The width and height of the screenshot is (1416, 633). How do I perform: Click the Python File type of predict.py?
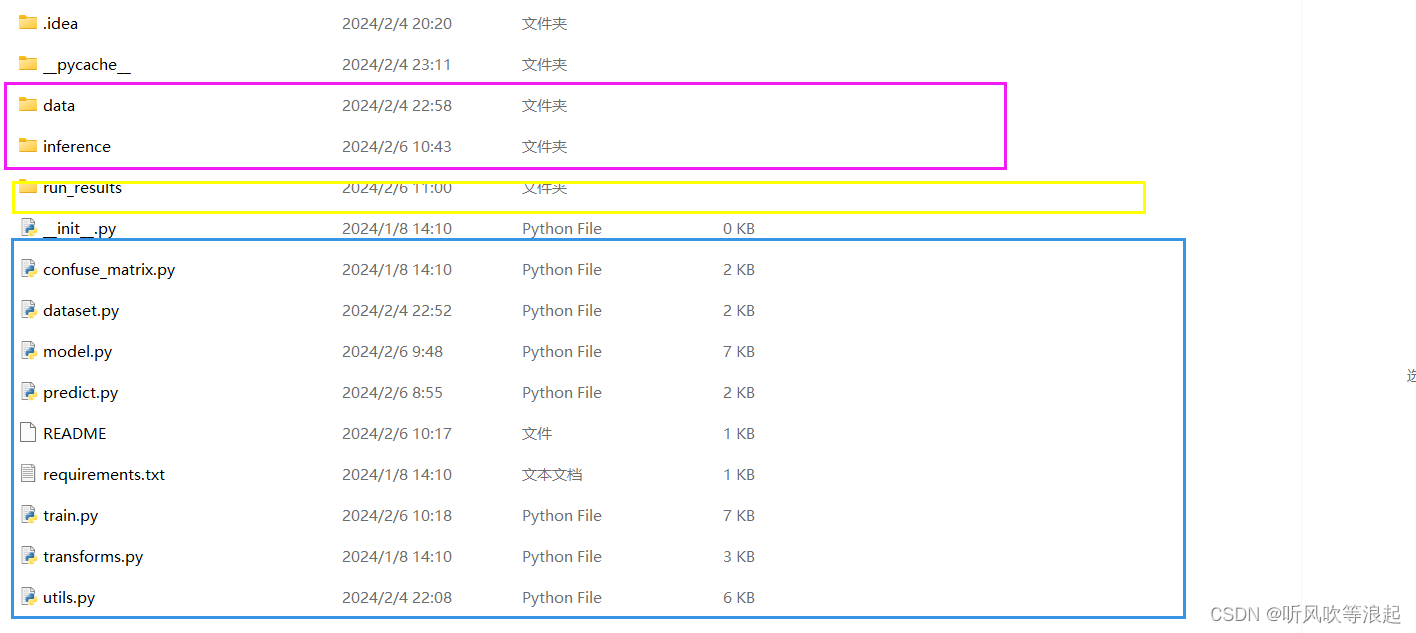pyautogui.click(x=562, y=393)
